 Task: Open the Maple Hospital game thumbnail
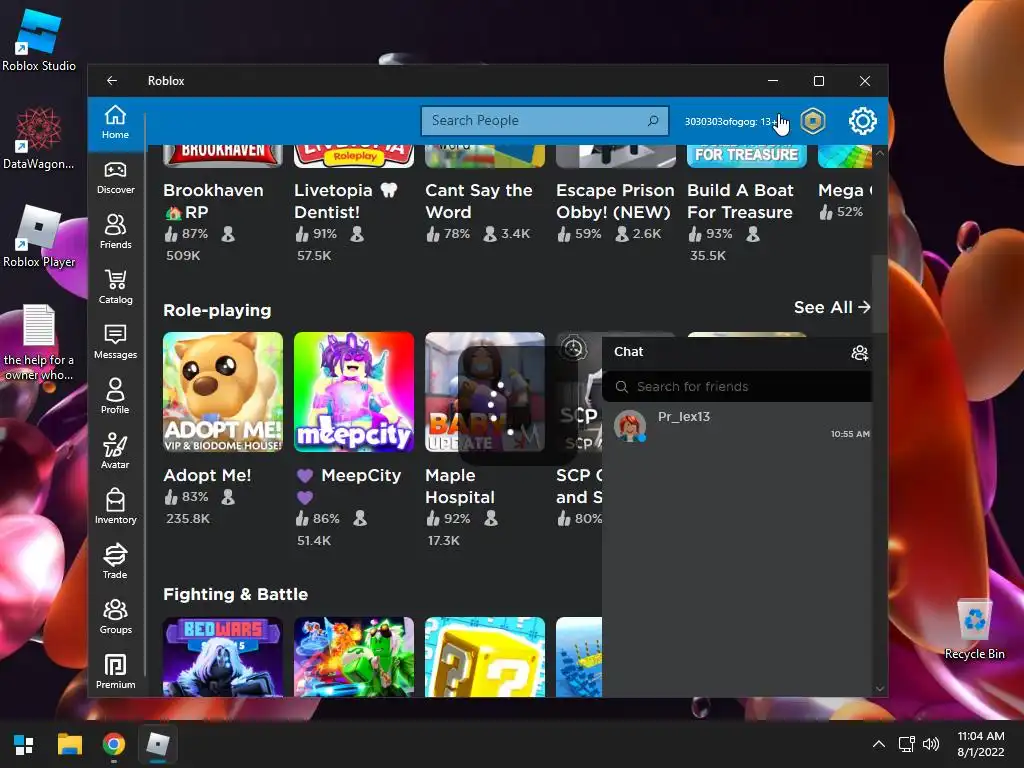(485, 392)
